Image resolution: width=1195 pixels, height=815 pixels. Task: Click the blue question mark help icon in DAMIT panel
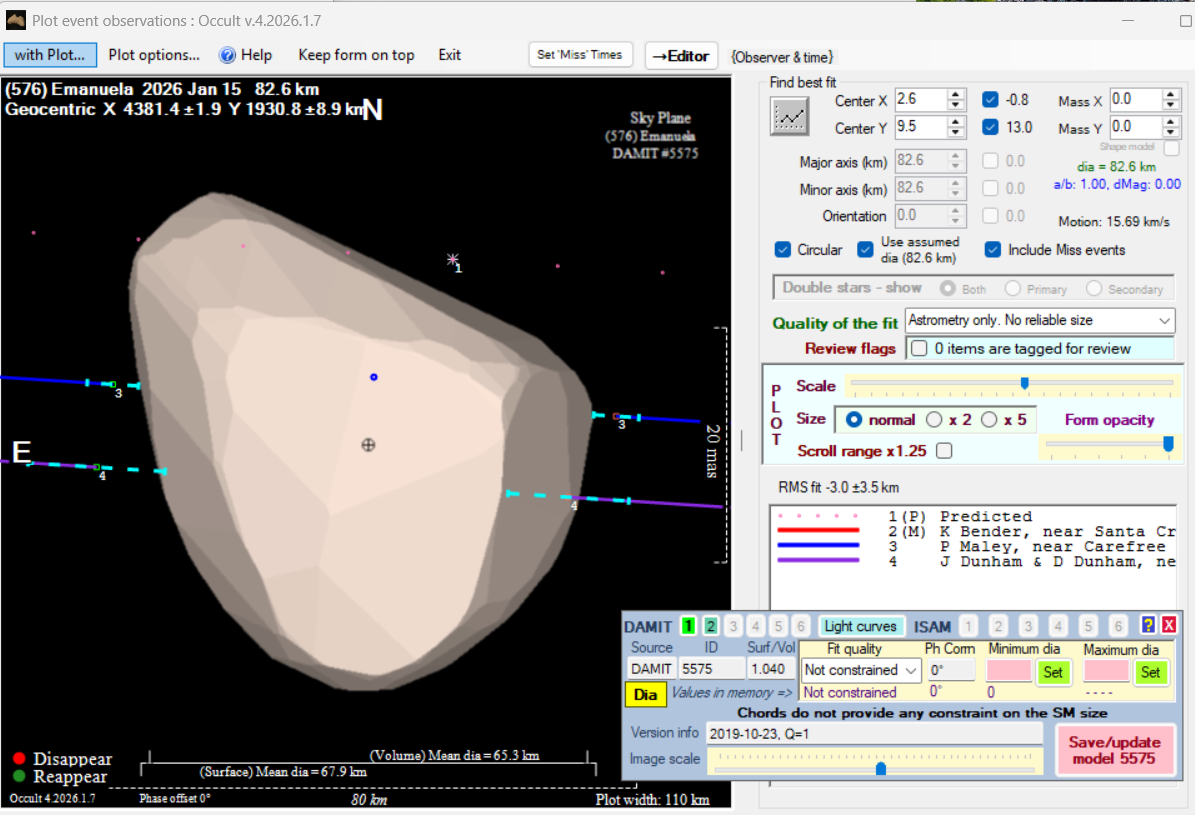pyautogui.click(x=1147, y=625)
